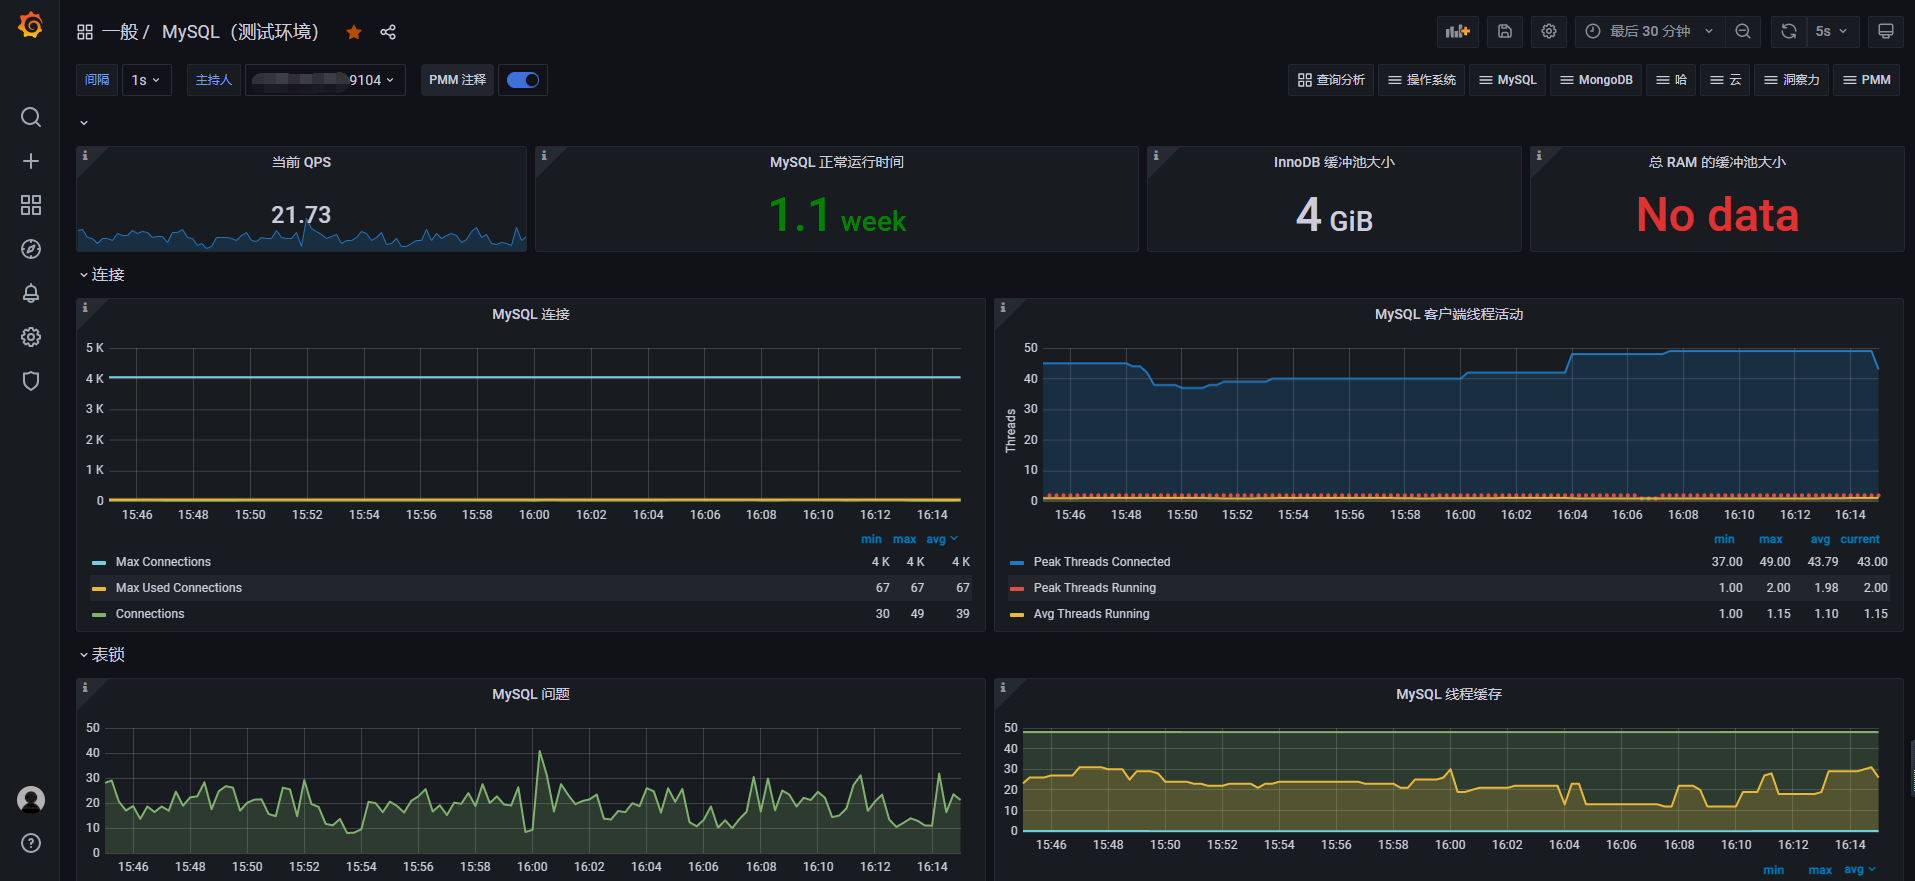Image resolution: width=1915 pixels, height=881 pixels.
Task: Save the dashboard with the disk icon
Action: point(1505,31)
